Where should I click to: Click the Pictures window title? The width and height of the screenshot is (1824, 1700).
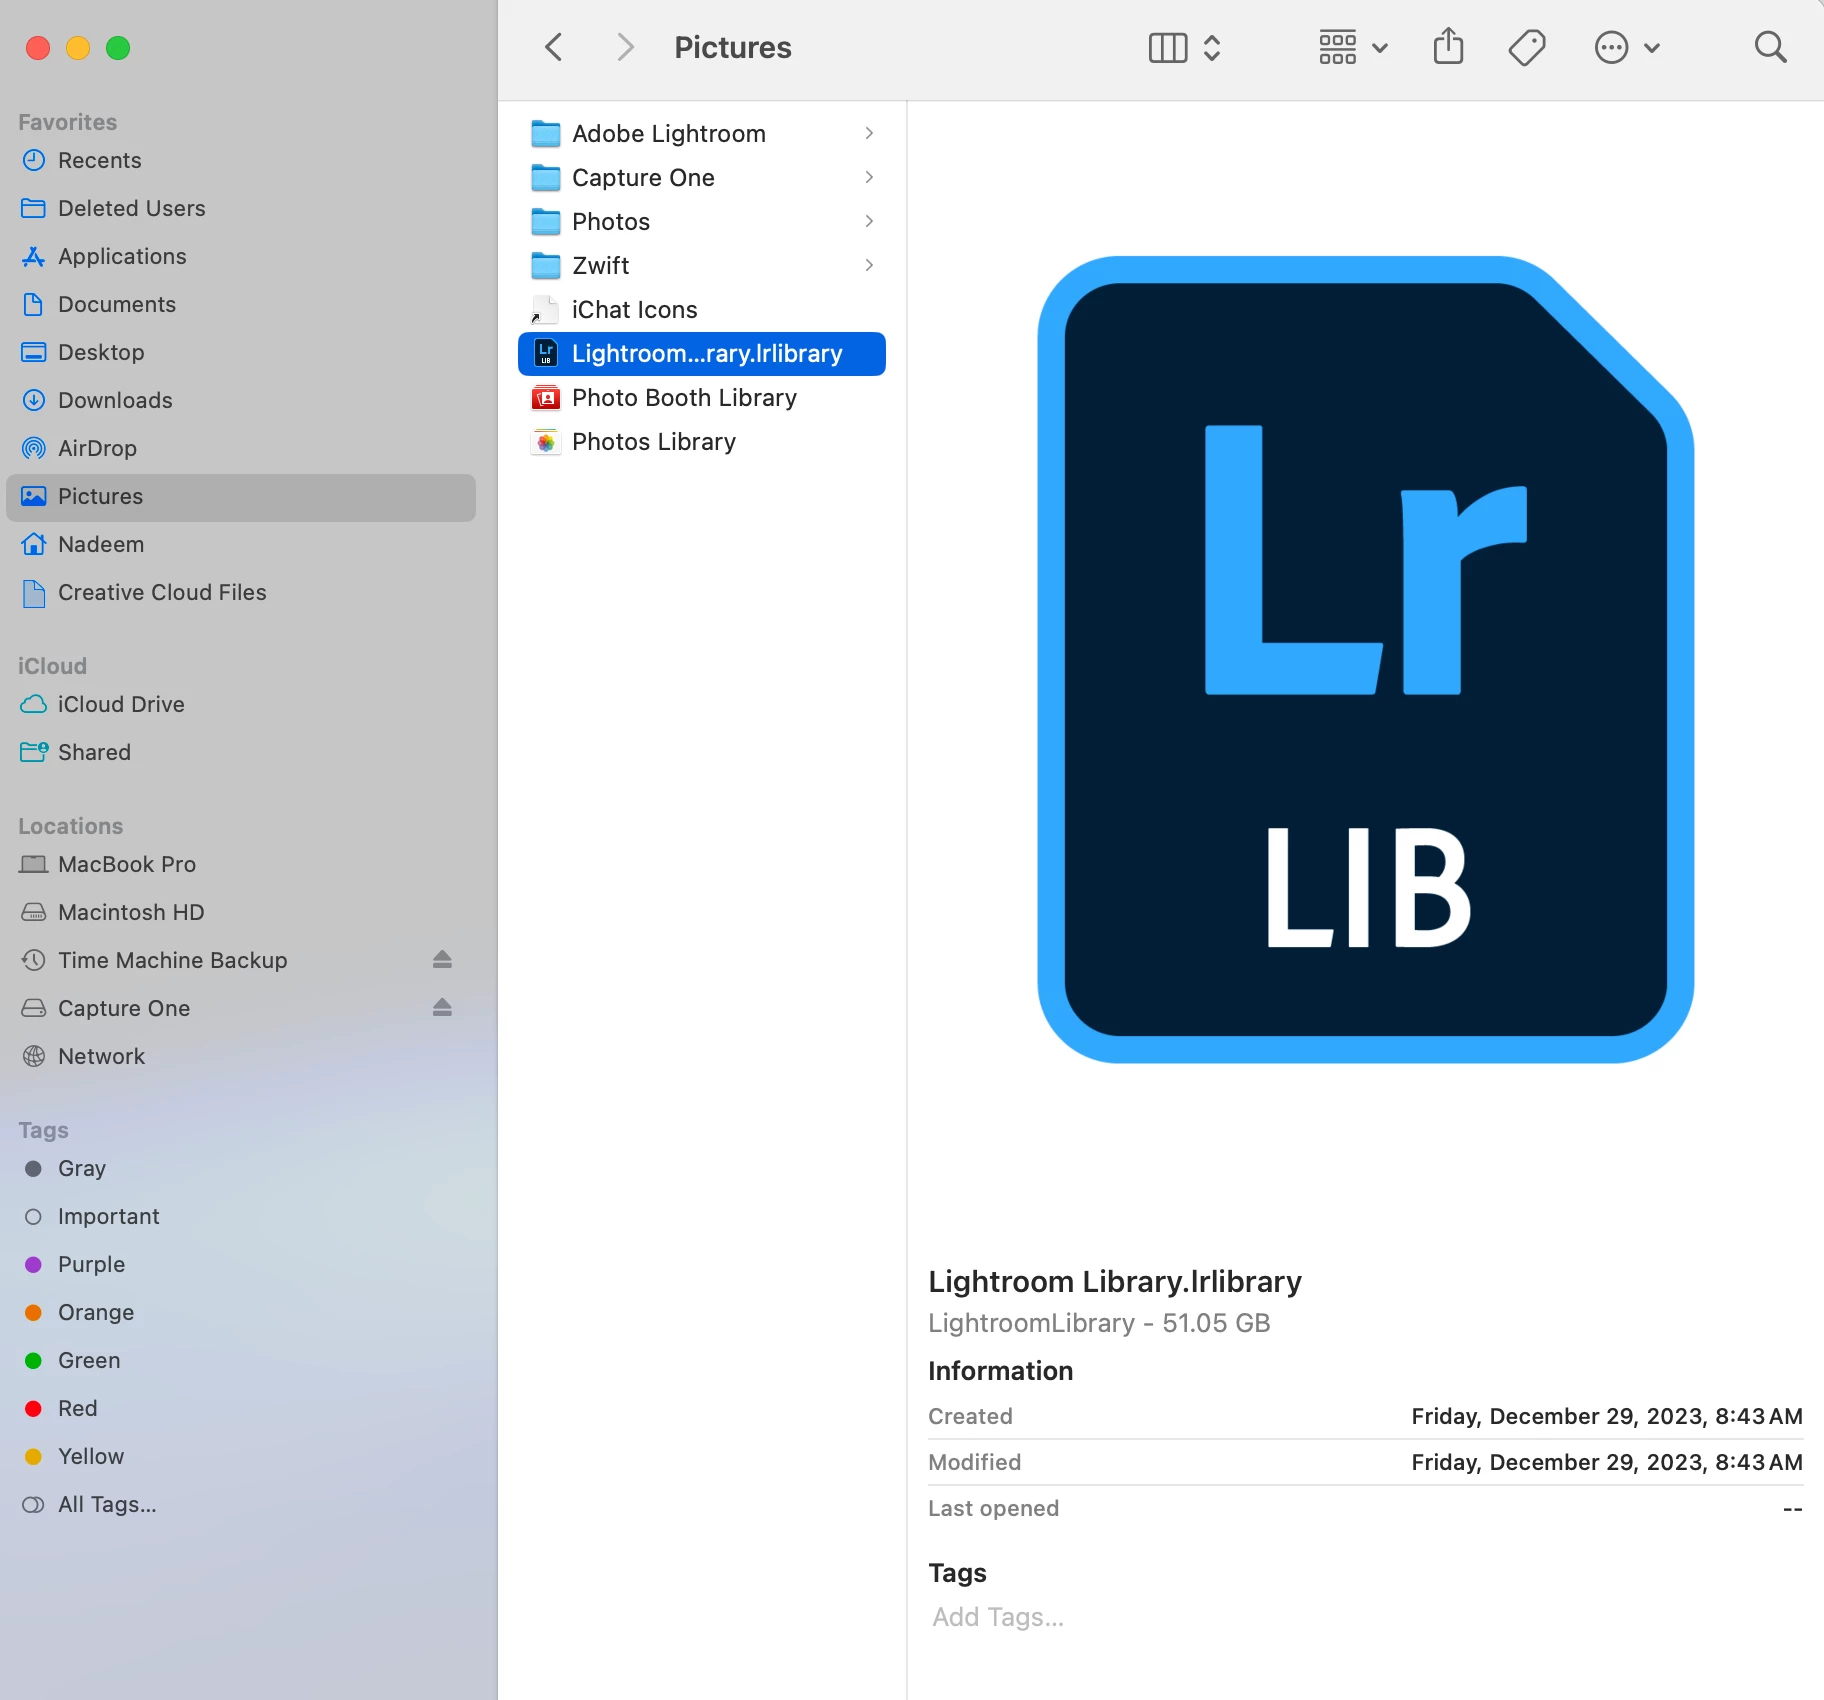pyautogui.click(x=733, y=47)
